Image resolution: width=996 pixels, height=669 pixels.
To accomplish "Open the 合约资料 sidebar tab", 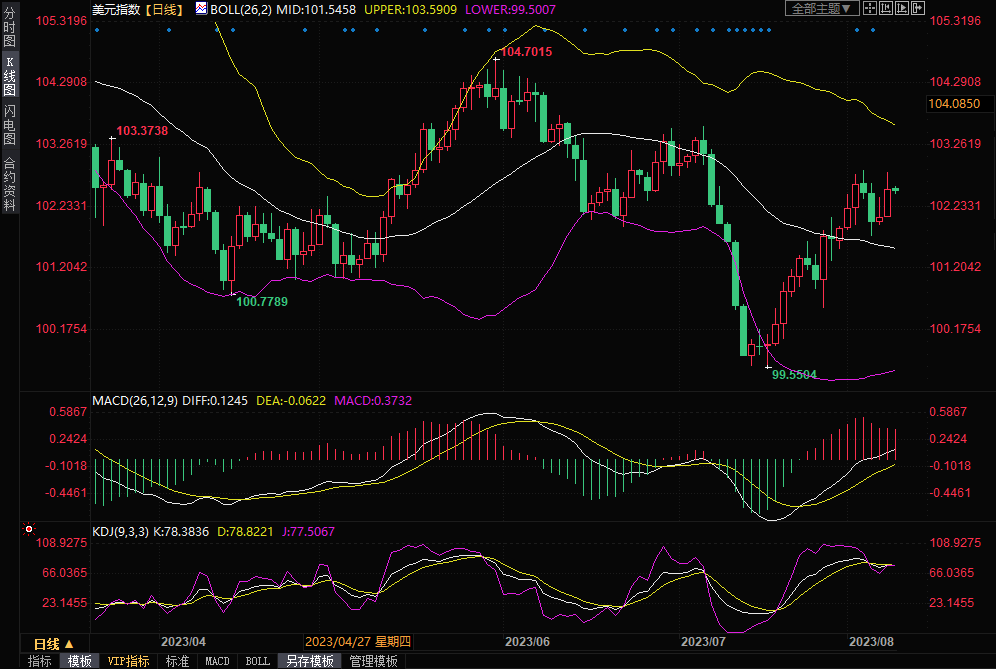I will [9, 184].
